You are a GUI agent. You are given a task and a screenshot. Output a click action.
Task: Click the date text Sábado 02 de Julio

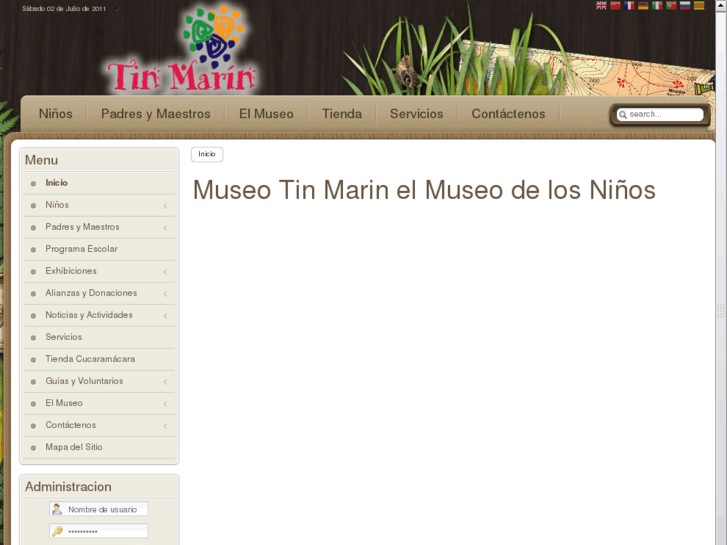(64, 8)
